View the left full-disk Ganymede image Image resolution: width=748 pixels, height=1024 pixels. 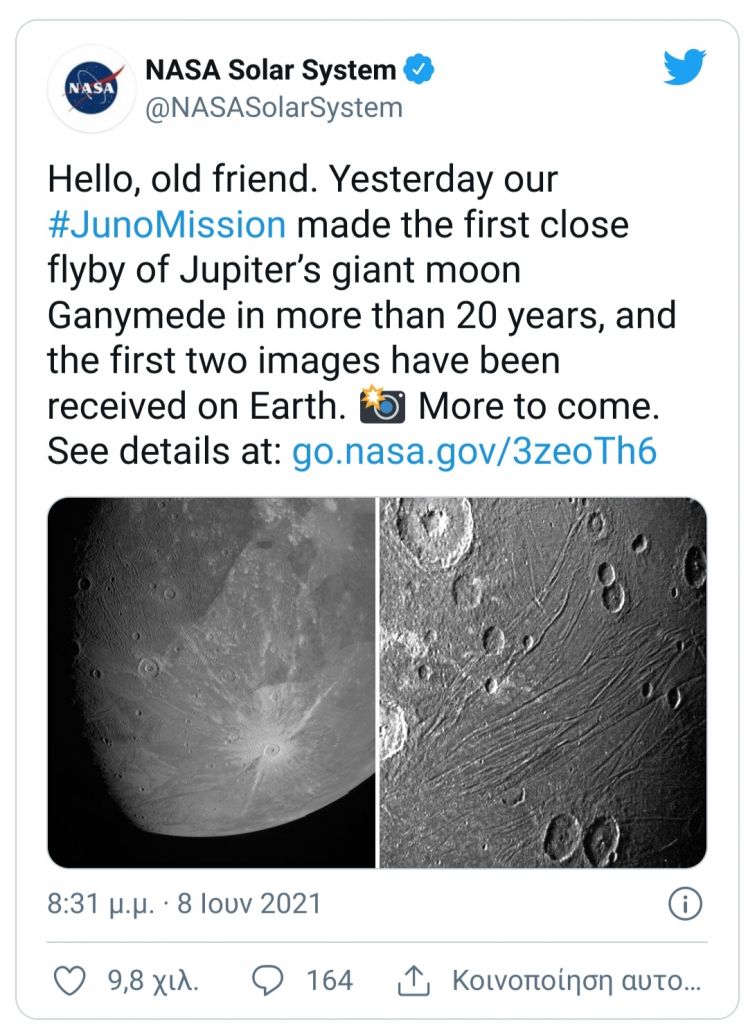[211, 682]
